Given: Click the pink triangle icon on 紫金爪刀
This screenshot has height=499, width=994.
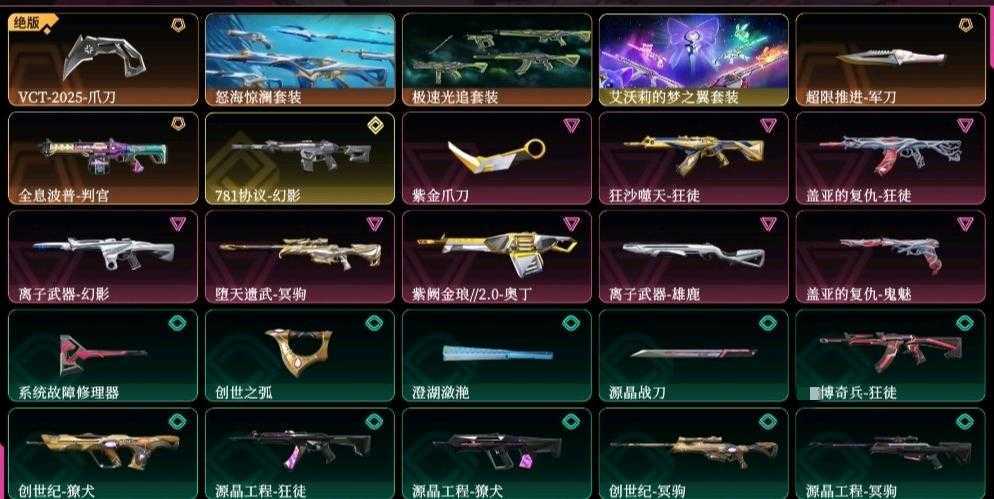Looking at the screenshot, I should tap(571, 125).
